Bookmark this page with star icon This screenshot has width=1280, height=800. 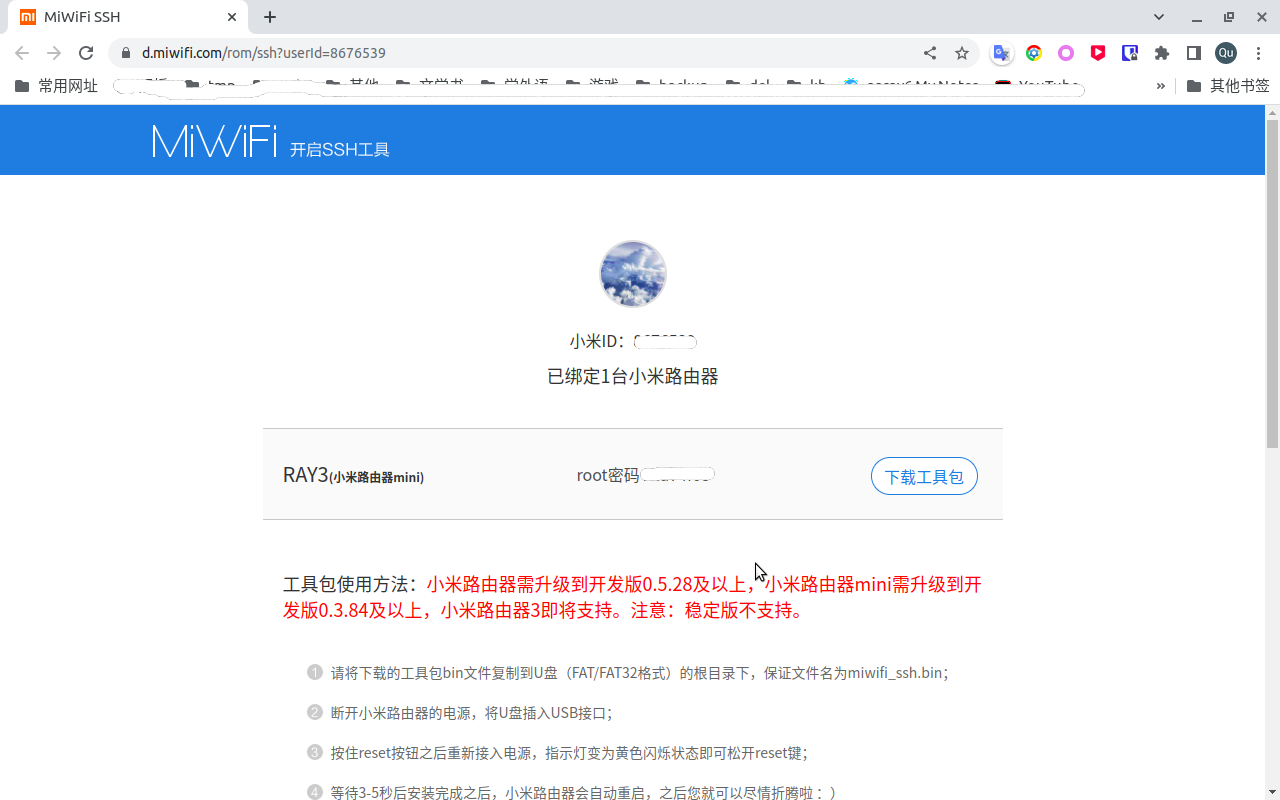coord(962,53)
